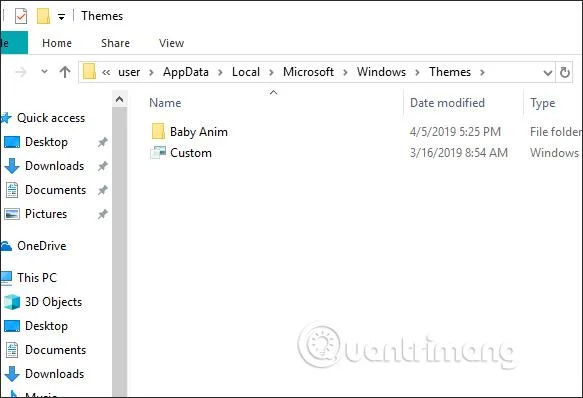Screen dimensions: 583x398
Task: Expand subfolder arrow after user
Action: pos(151,73)
